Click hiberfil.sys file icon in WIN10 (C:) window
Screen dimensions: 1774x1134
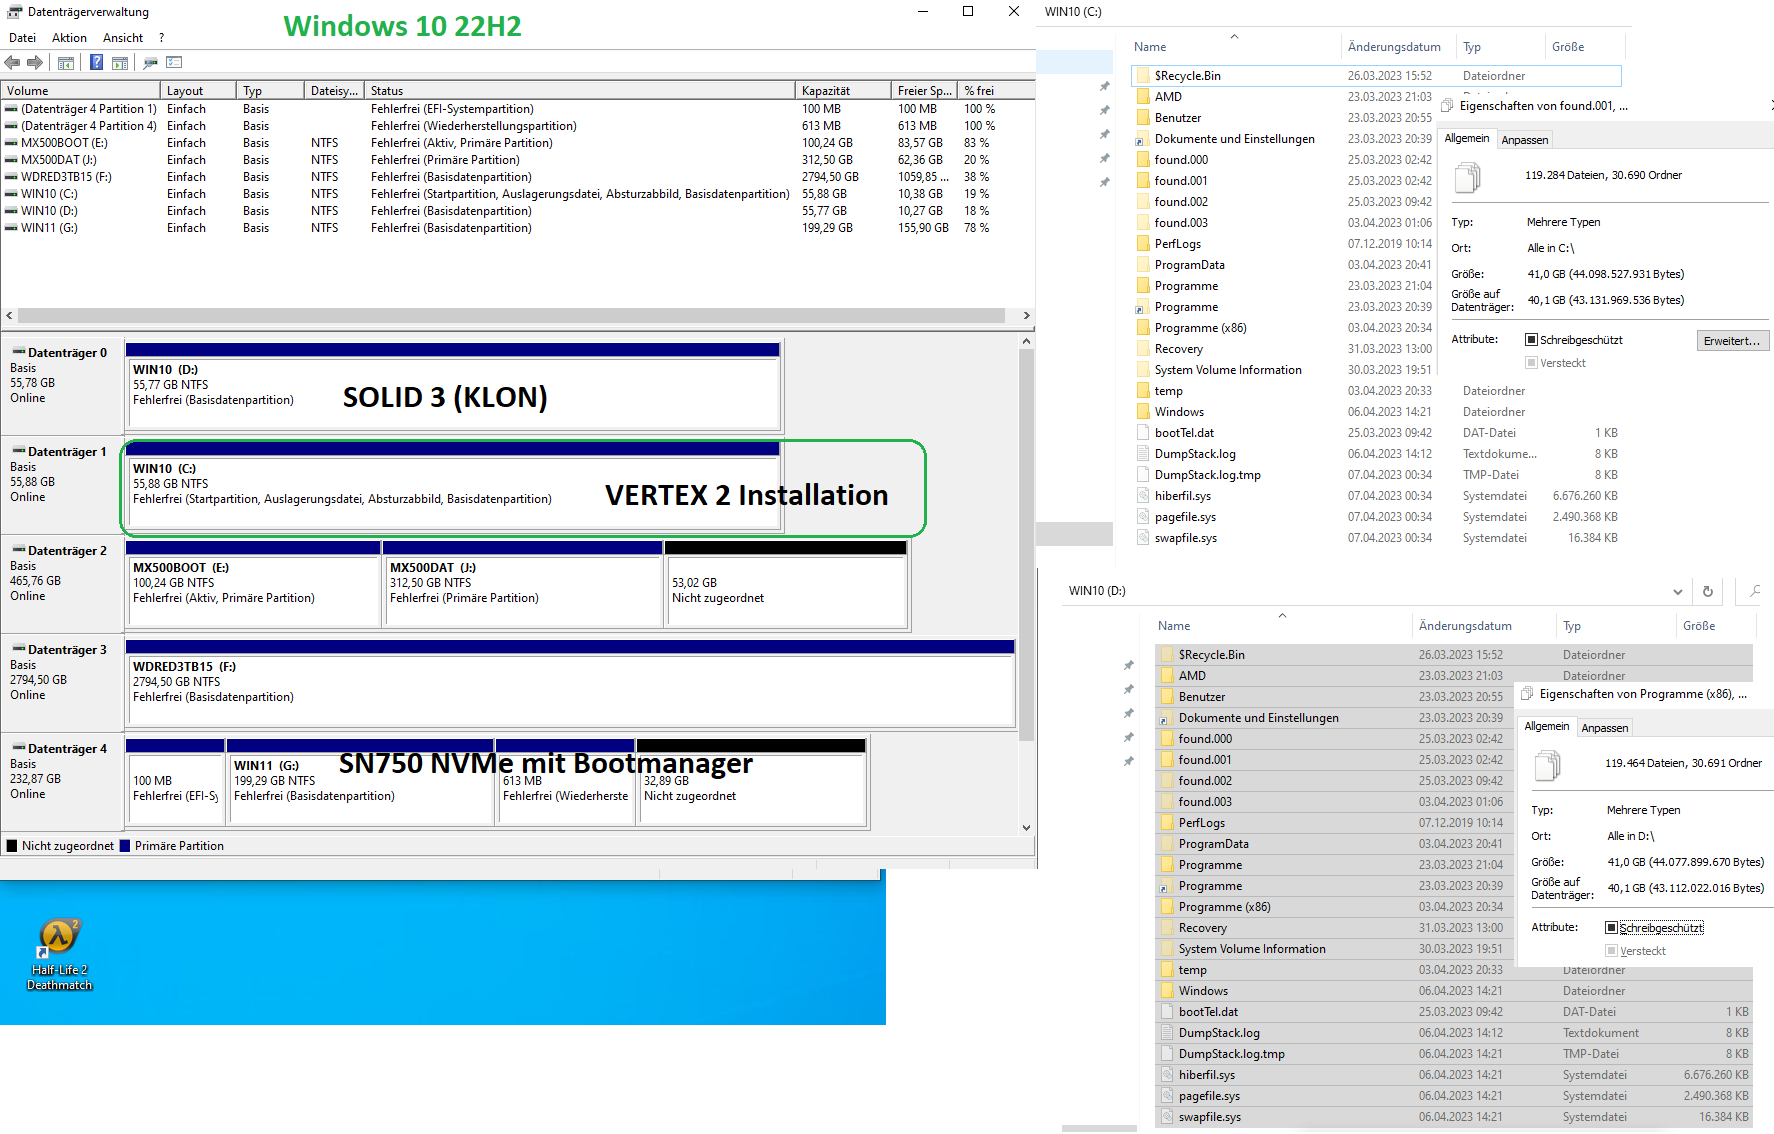click(1143, 496)
